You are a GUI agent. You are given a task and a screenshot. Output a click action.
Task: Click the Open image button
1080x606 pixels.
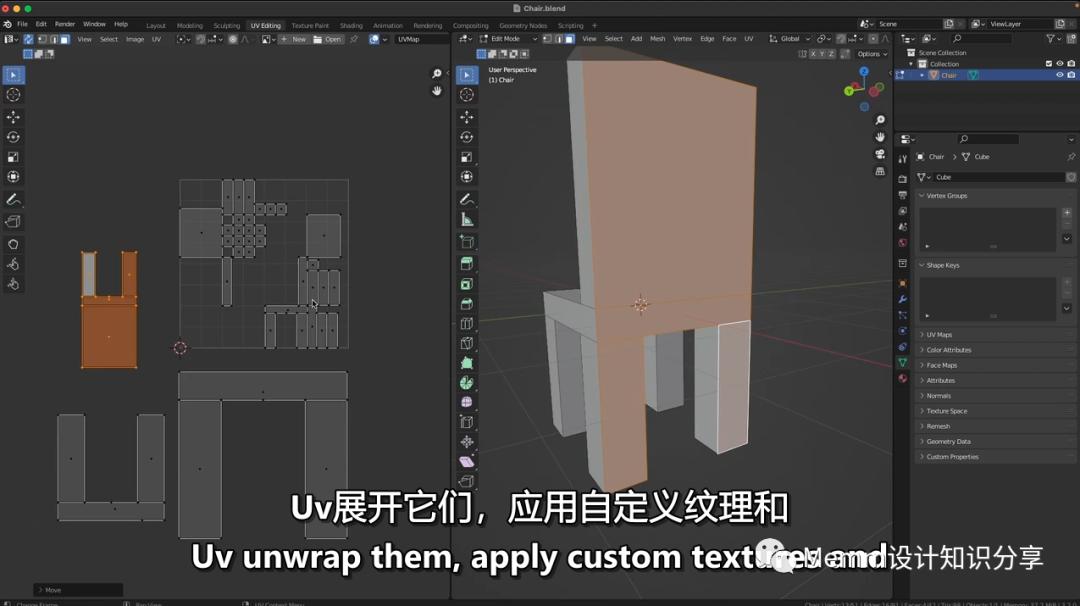click(327, 39)
